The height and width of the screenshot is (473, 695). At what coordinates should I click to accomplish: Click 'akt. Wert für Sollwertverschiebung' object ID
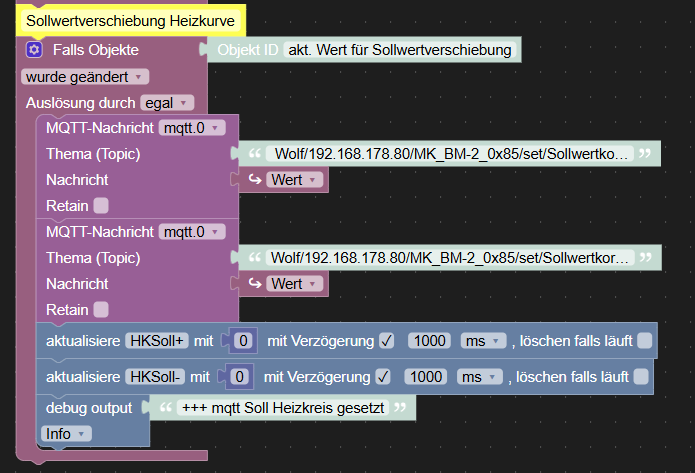point(400,50)
